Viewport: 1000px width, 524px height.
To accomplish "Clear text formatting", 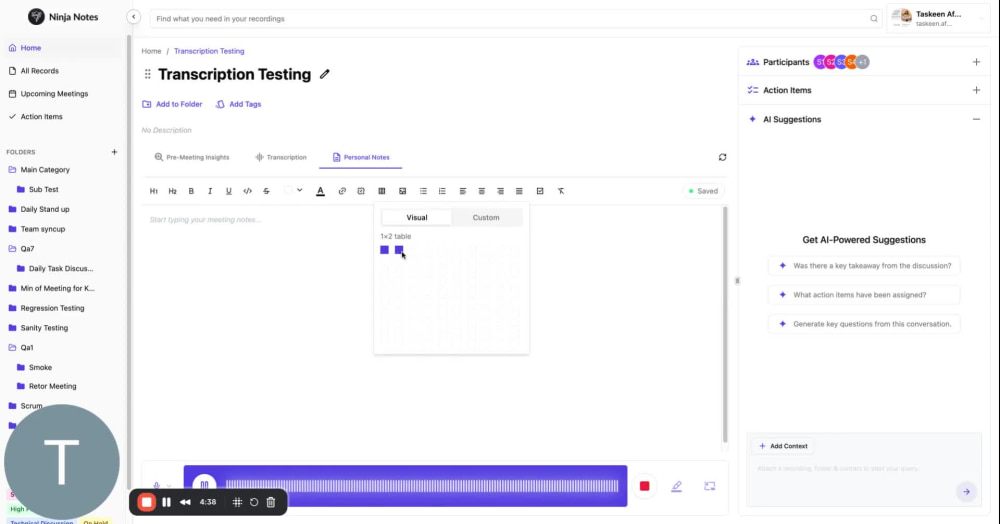I will point(561,191).
